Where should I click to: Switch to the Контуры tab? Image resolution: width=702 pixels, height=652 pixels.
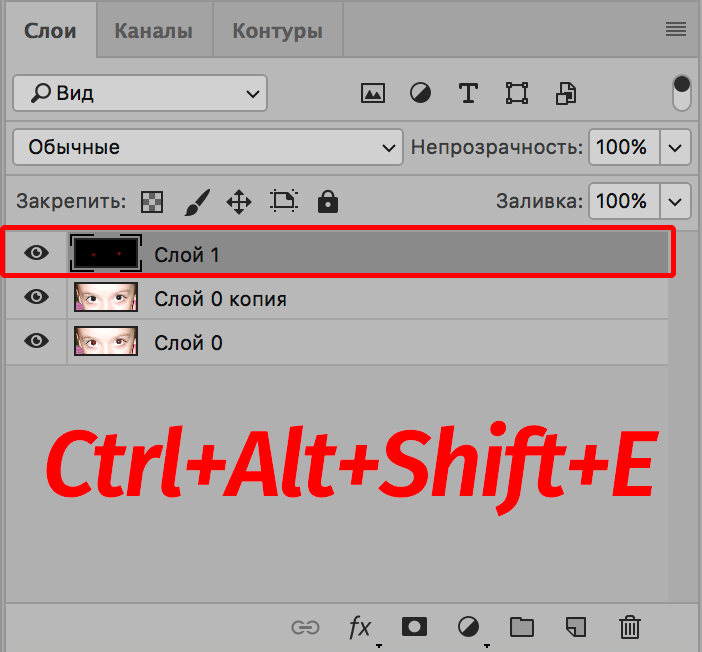pyautogui.click(x=278, y=30)
